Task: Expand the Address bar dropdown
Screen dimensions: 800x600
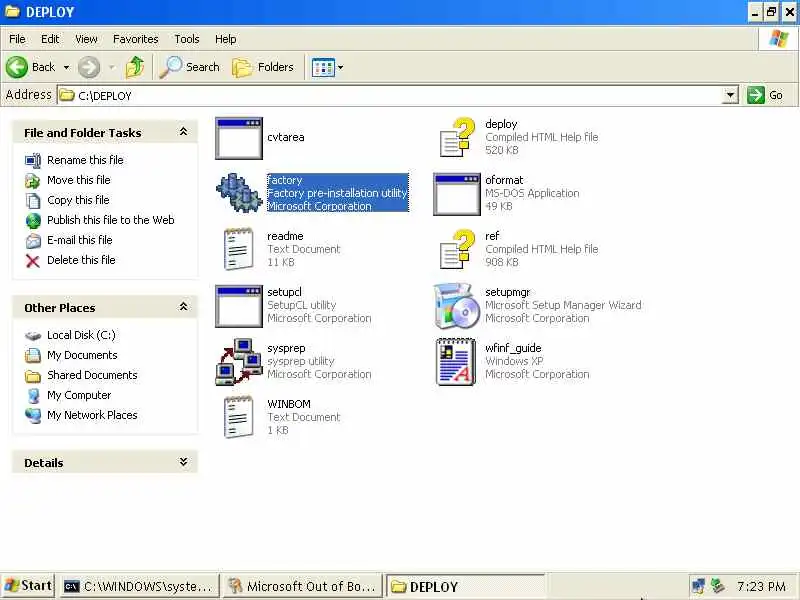Action: 731,95
